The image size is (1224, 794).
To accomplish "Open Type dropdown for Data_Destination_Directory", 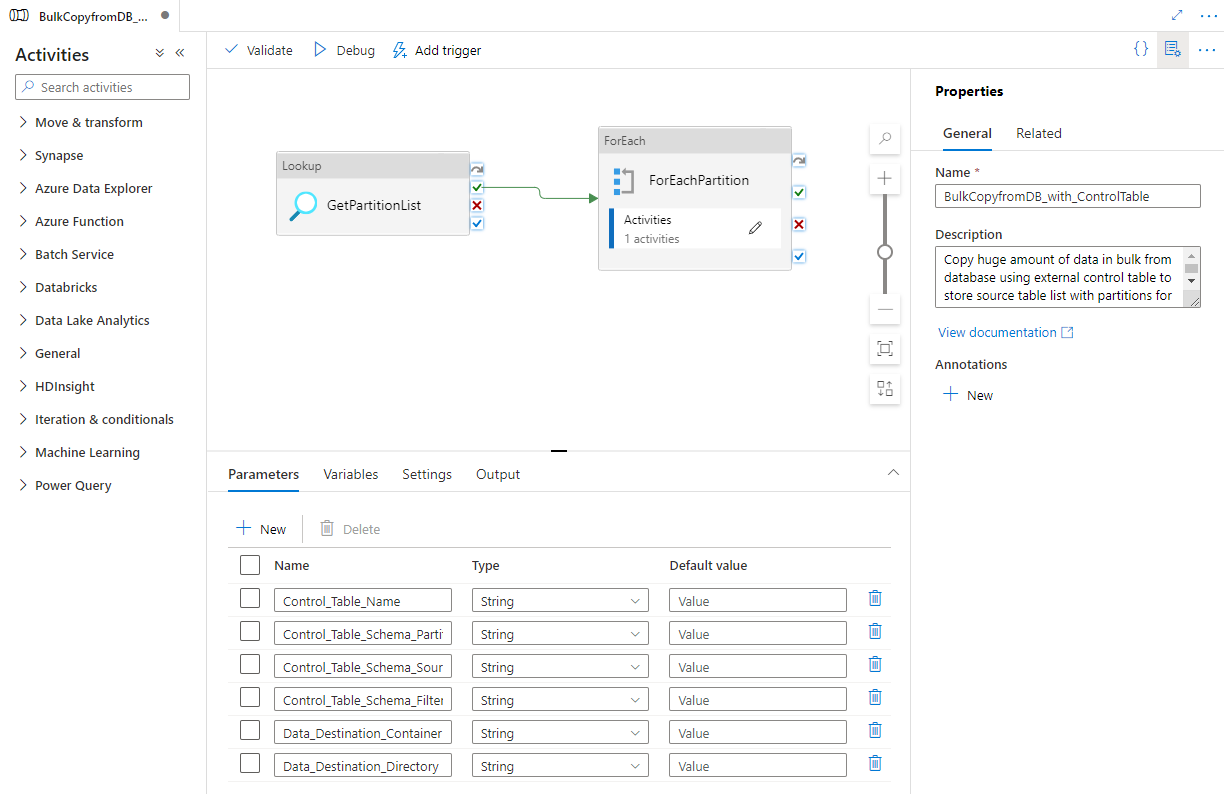I will pos(559,766).
